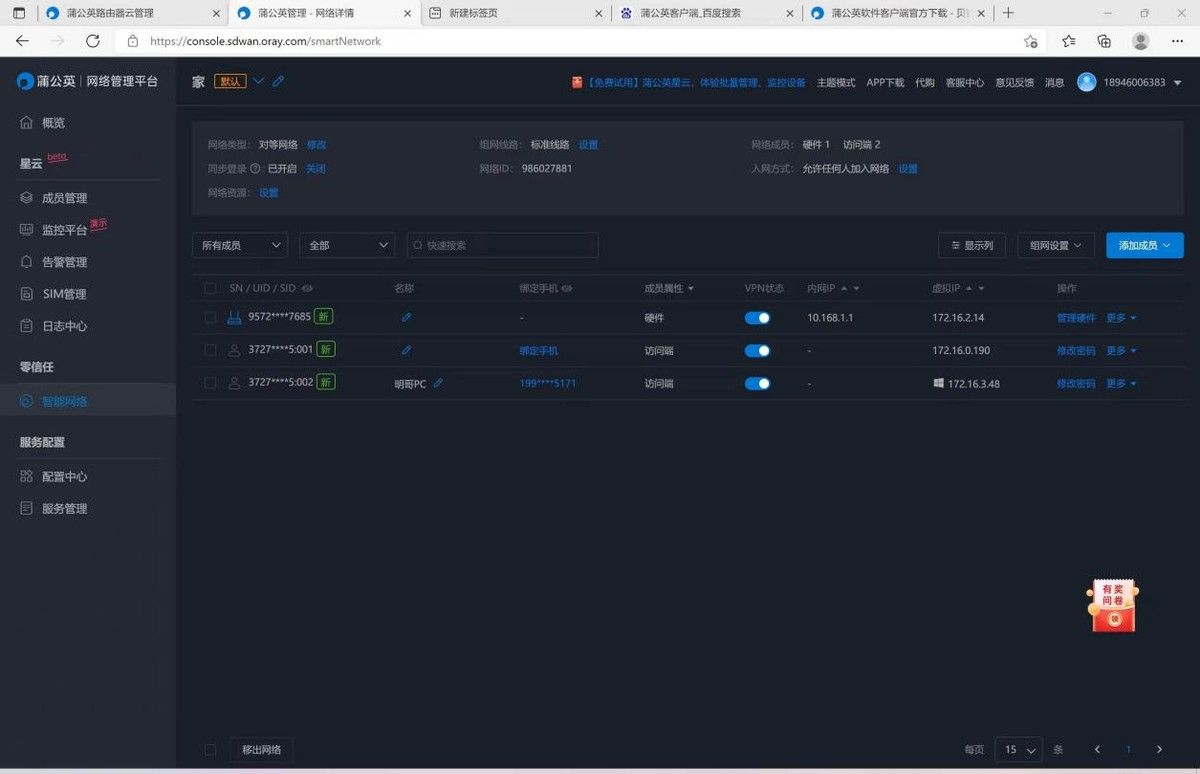Screen dimensions: 1200x774
Task: Open 成员管理 in sidebar
Action: pos(54,198)
